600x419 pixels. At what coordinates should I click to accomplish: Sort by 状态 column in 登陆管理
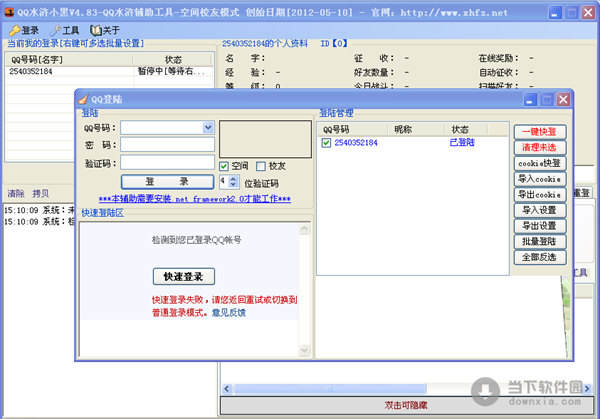pyautogui.click(x=466, y=130)
